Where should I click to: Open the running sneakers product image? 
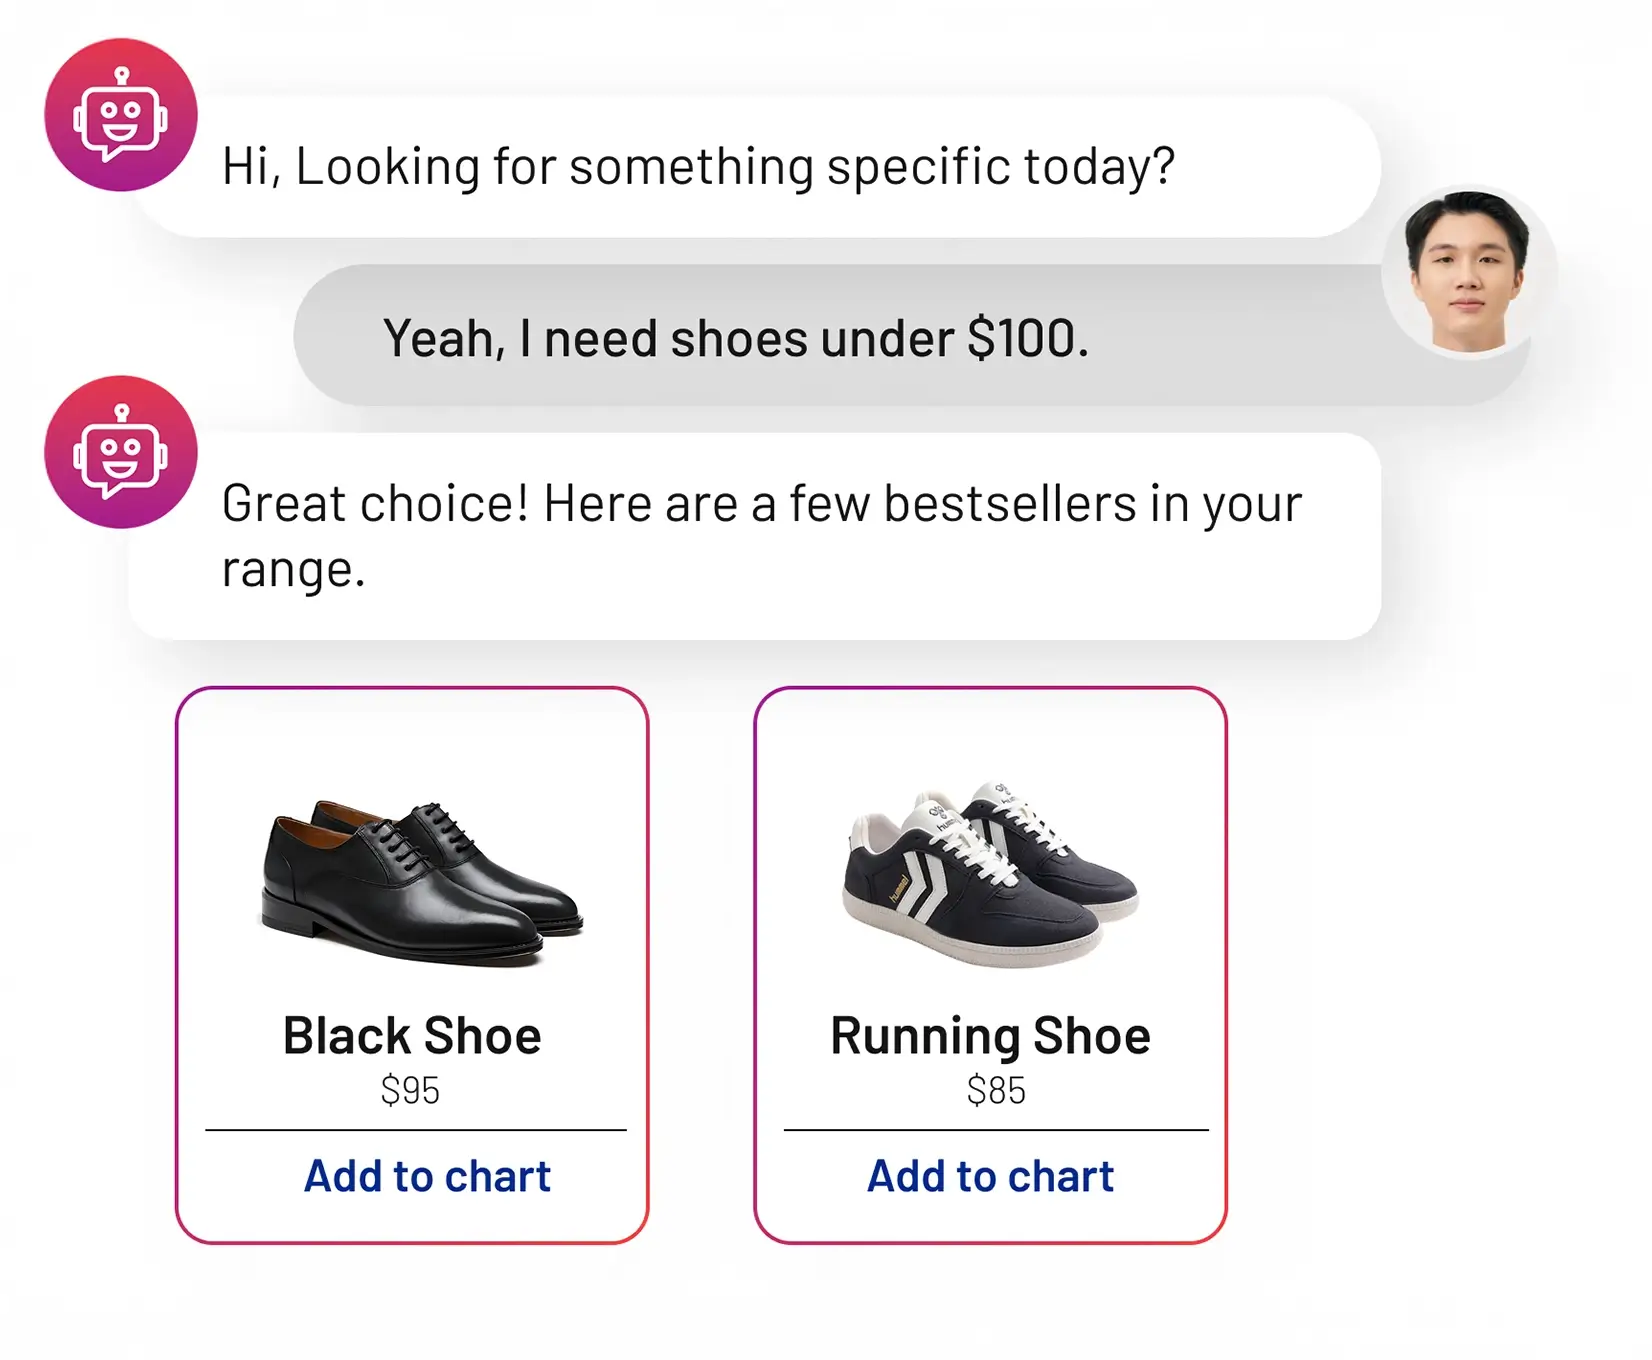coord(990,875)
